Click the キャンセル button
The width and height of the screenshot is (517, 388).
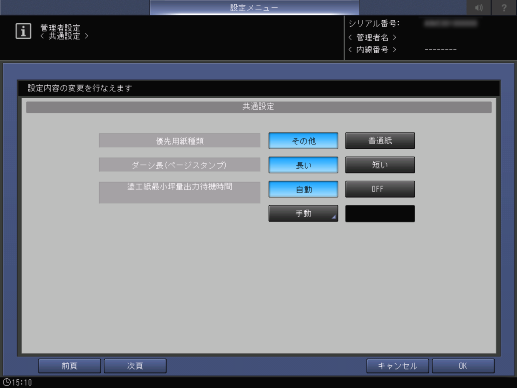coord(397,366)
